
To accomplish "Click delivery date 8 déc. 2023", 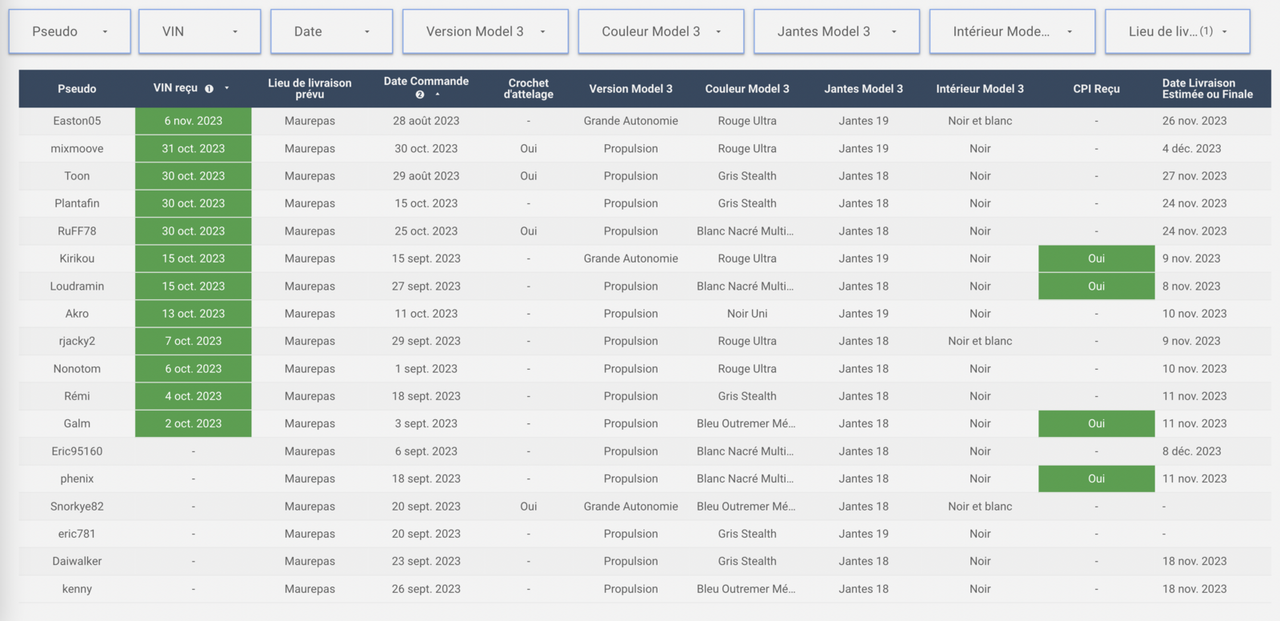I will point(1192,451).
